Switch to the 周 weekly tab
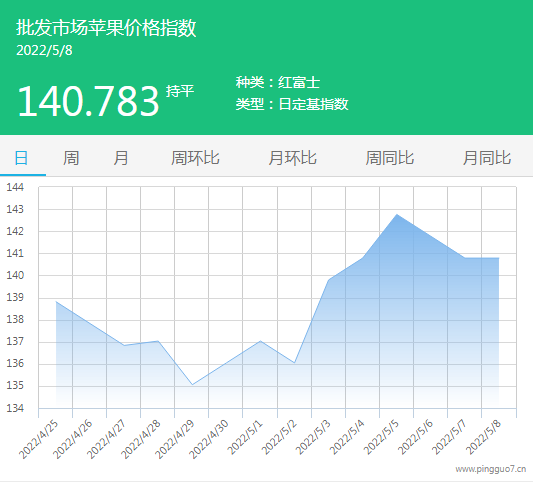 pos(71,158)
